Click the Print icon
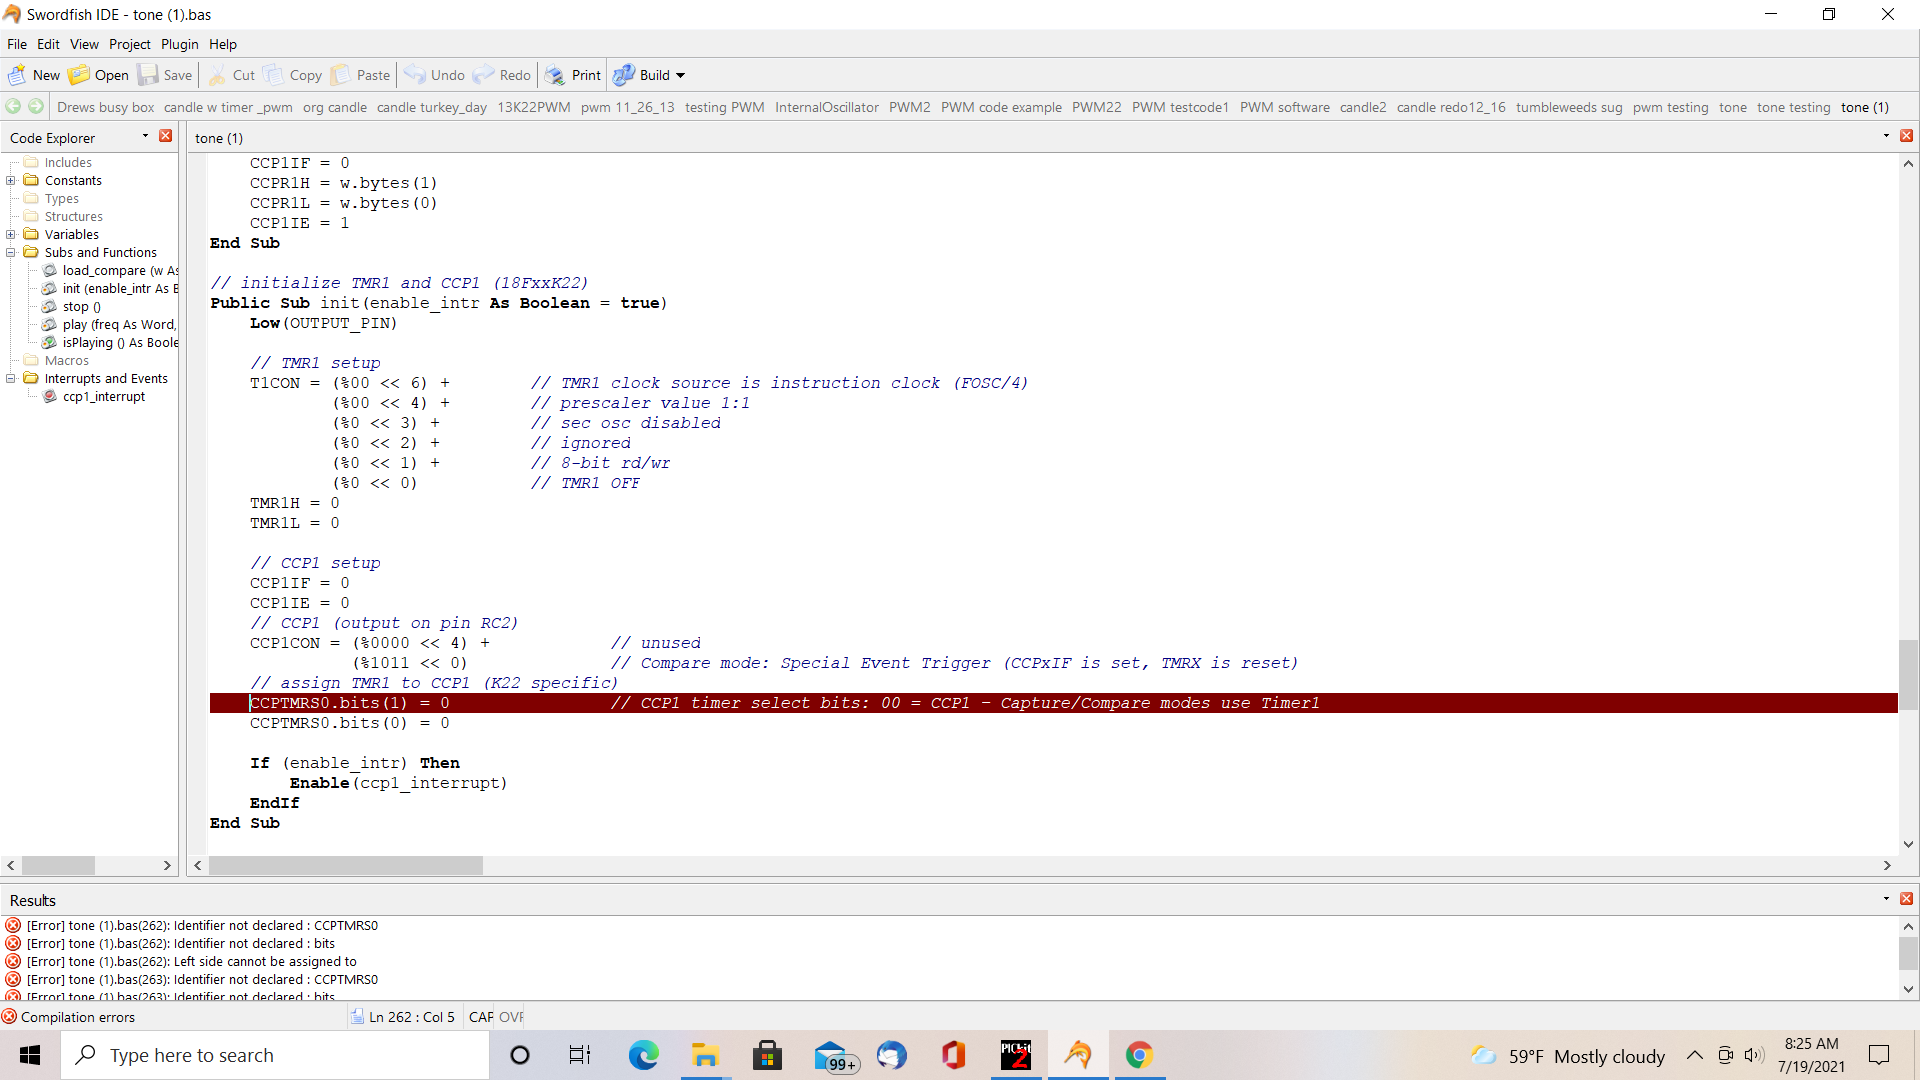The image size is (1920, 1080). tap(555, 75)
